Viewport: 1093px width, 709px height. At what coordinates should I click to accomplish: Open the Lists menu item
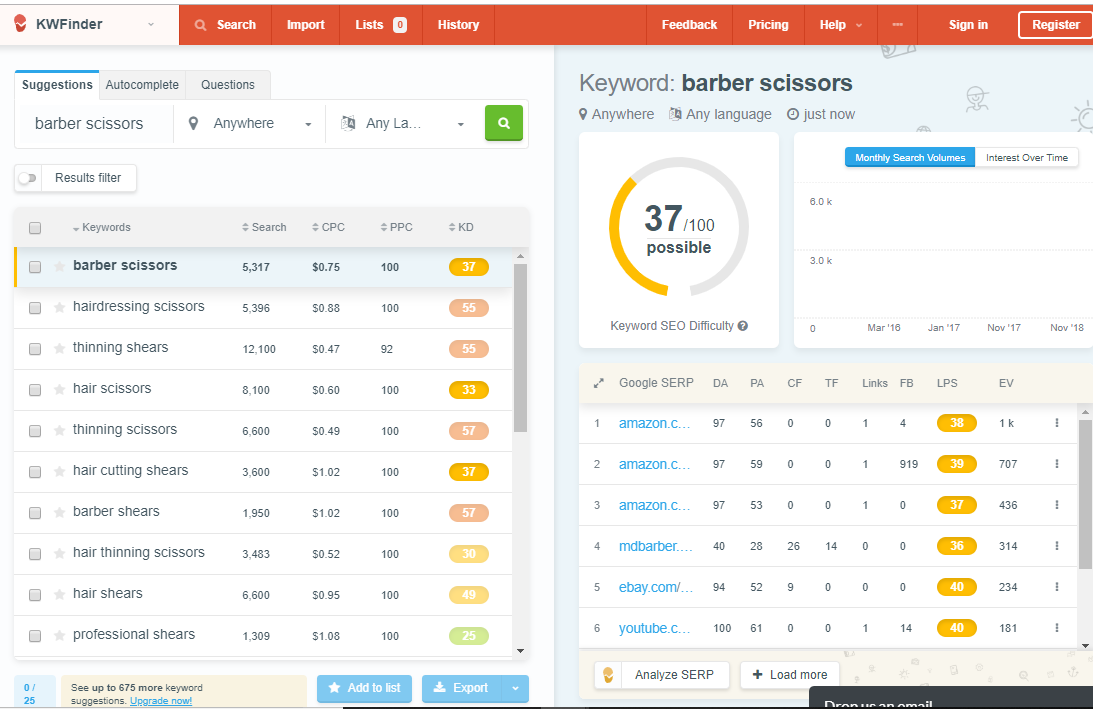380,25
